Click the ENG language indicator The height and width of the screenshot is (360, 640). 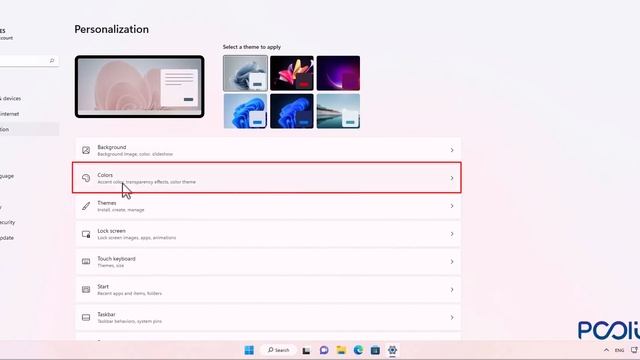click(619, 350)
